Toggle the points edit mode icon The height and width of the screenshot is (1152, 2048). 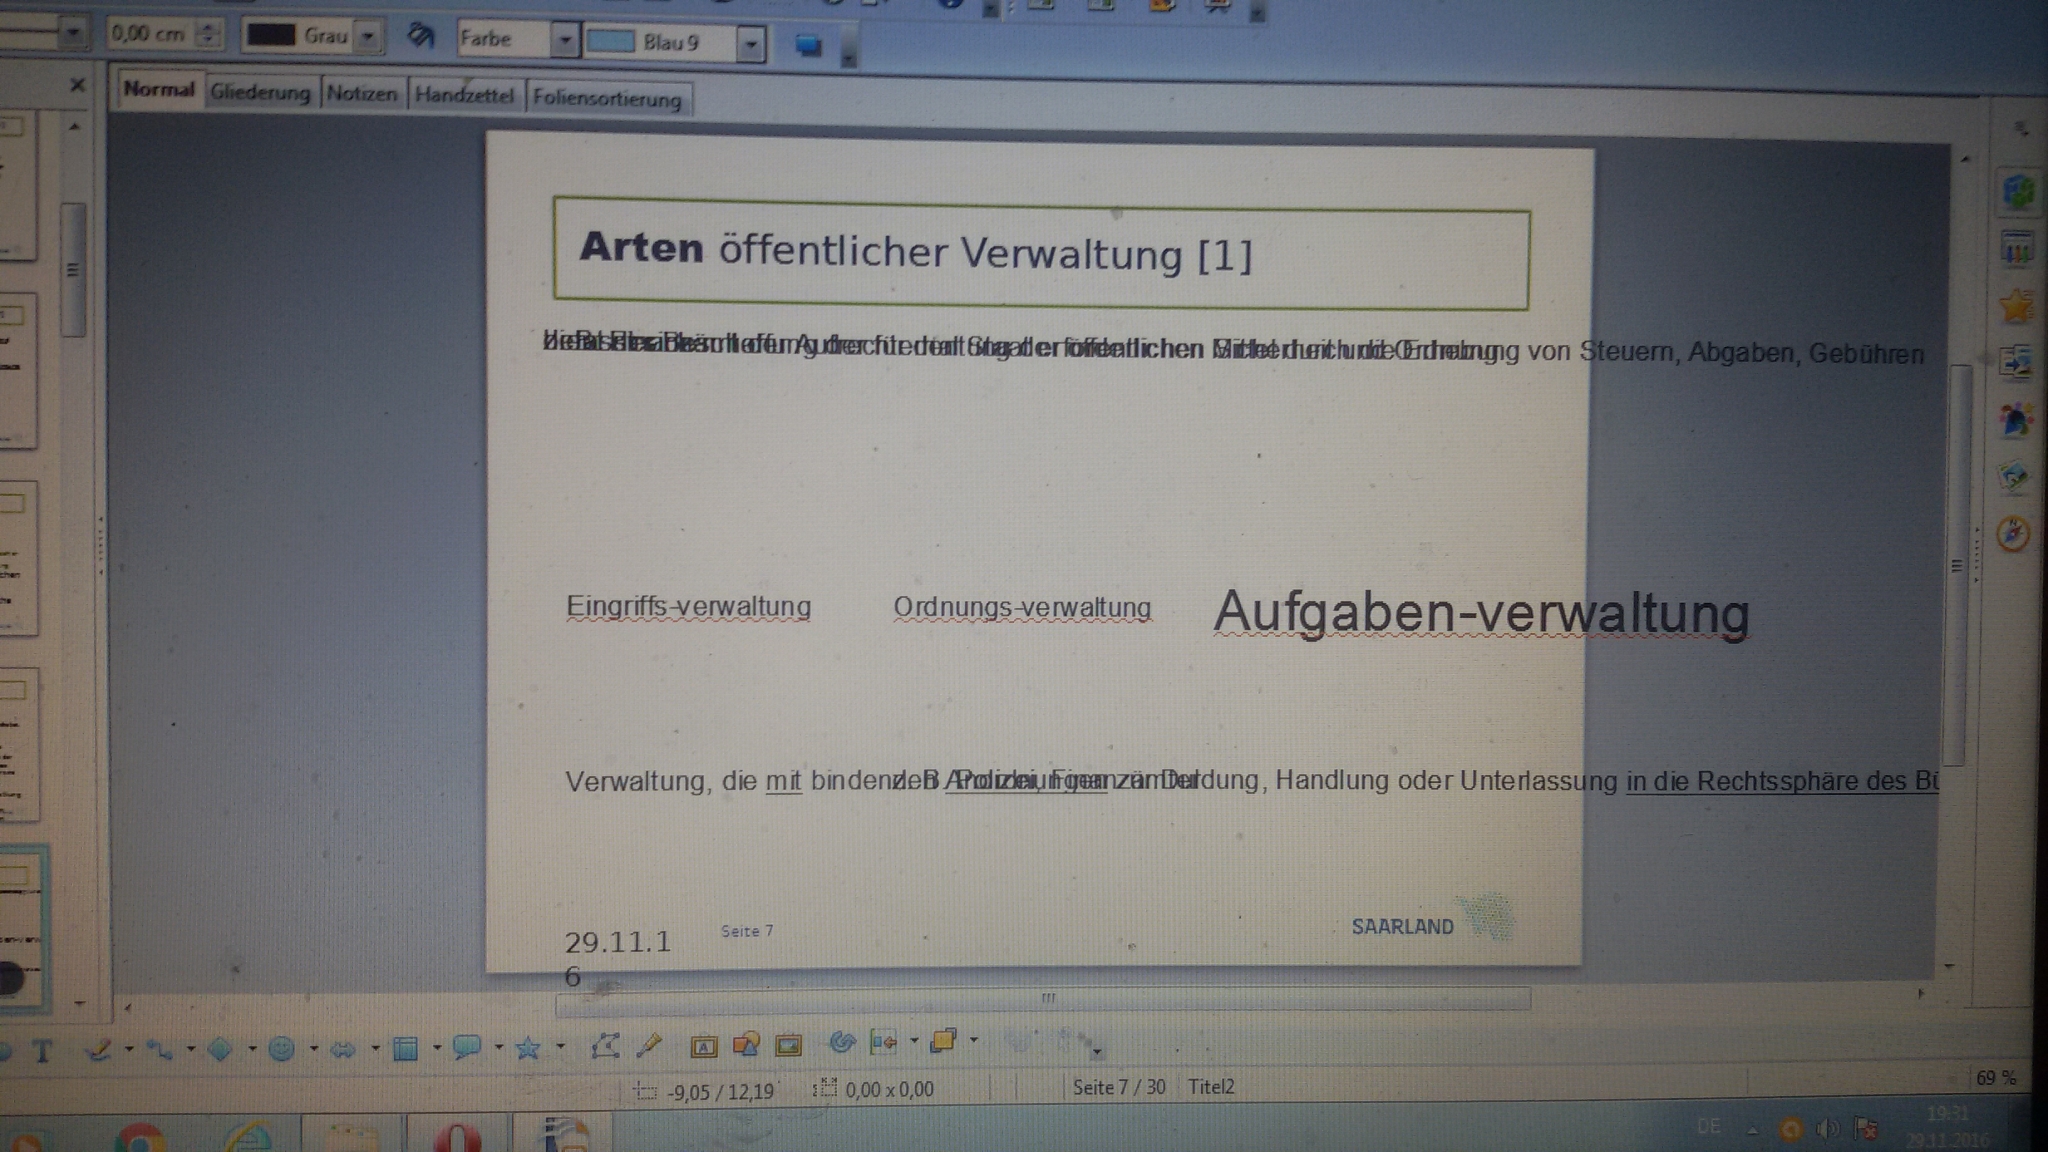pyautogui.click(x=604, y=1046)
